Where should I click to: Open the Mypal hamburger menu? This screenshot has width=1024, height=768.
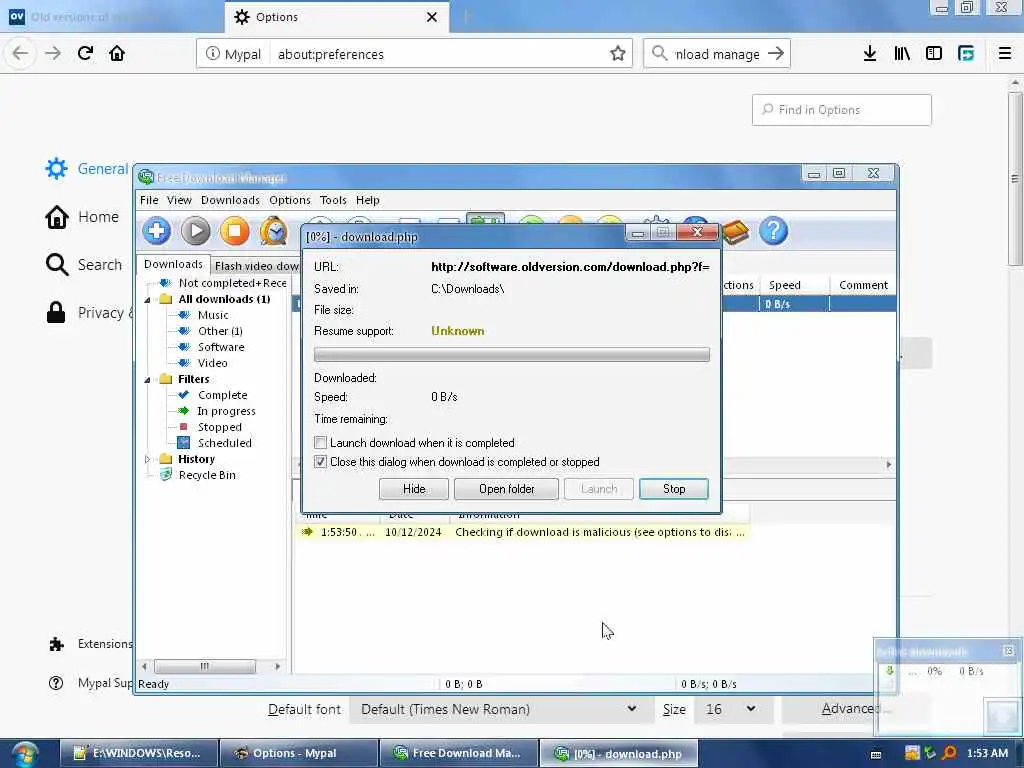[1005, 54]
